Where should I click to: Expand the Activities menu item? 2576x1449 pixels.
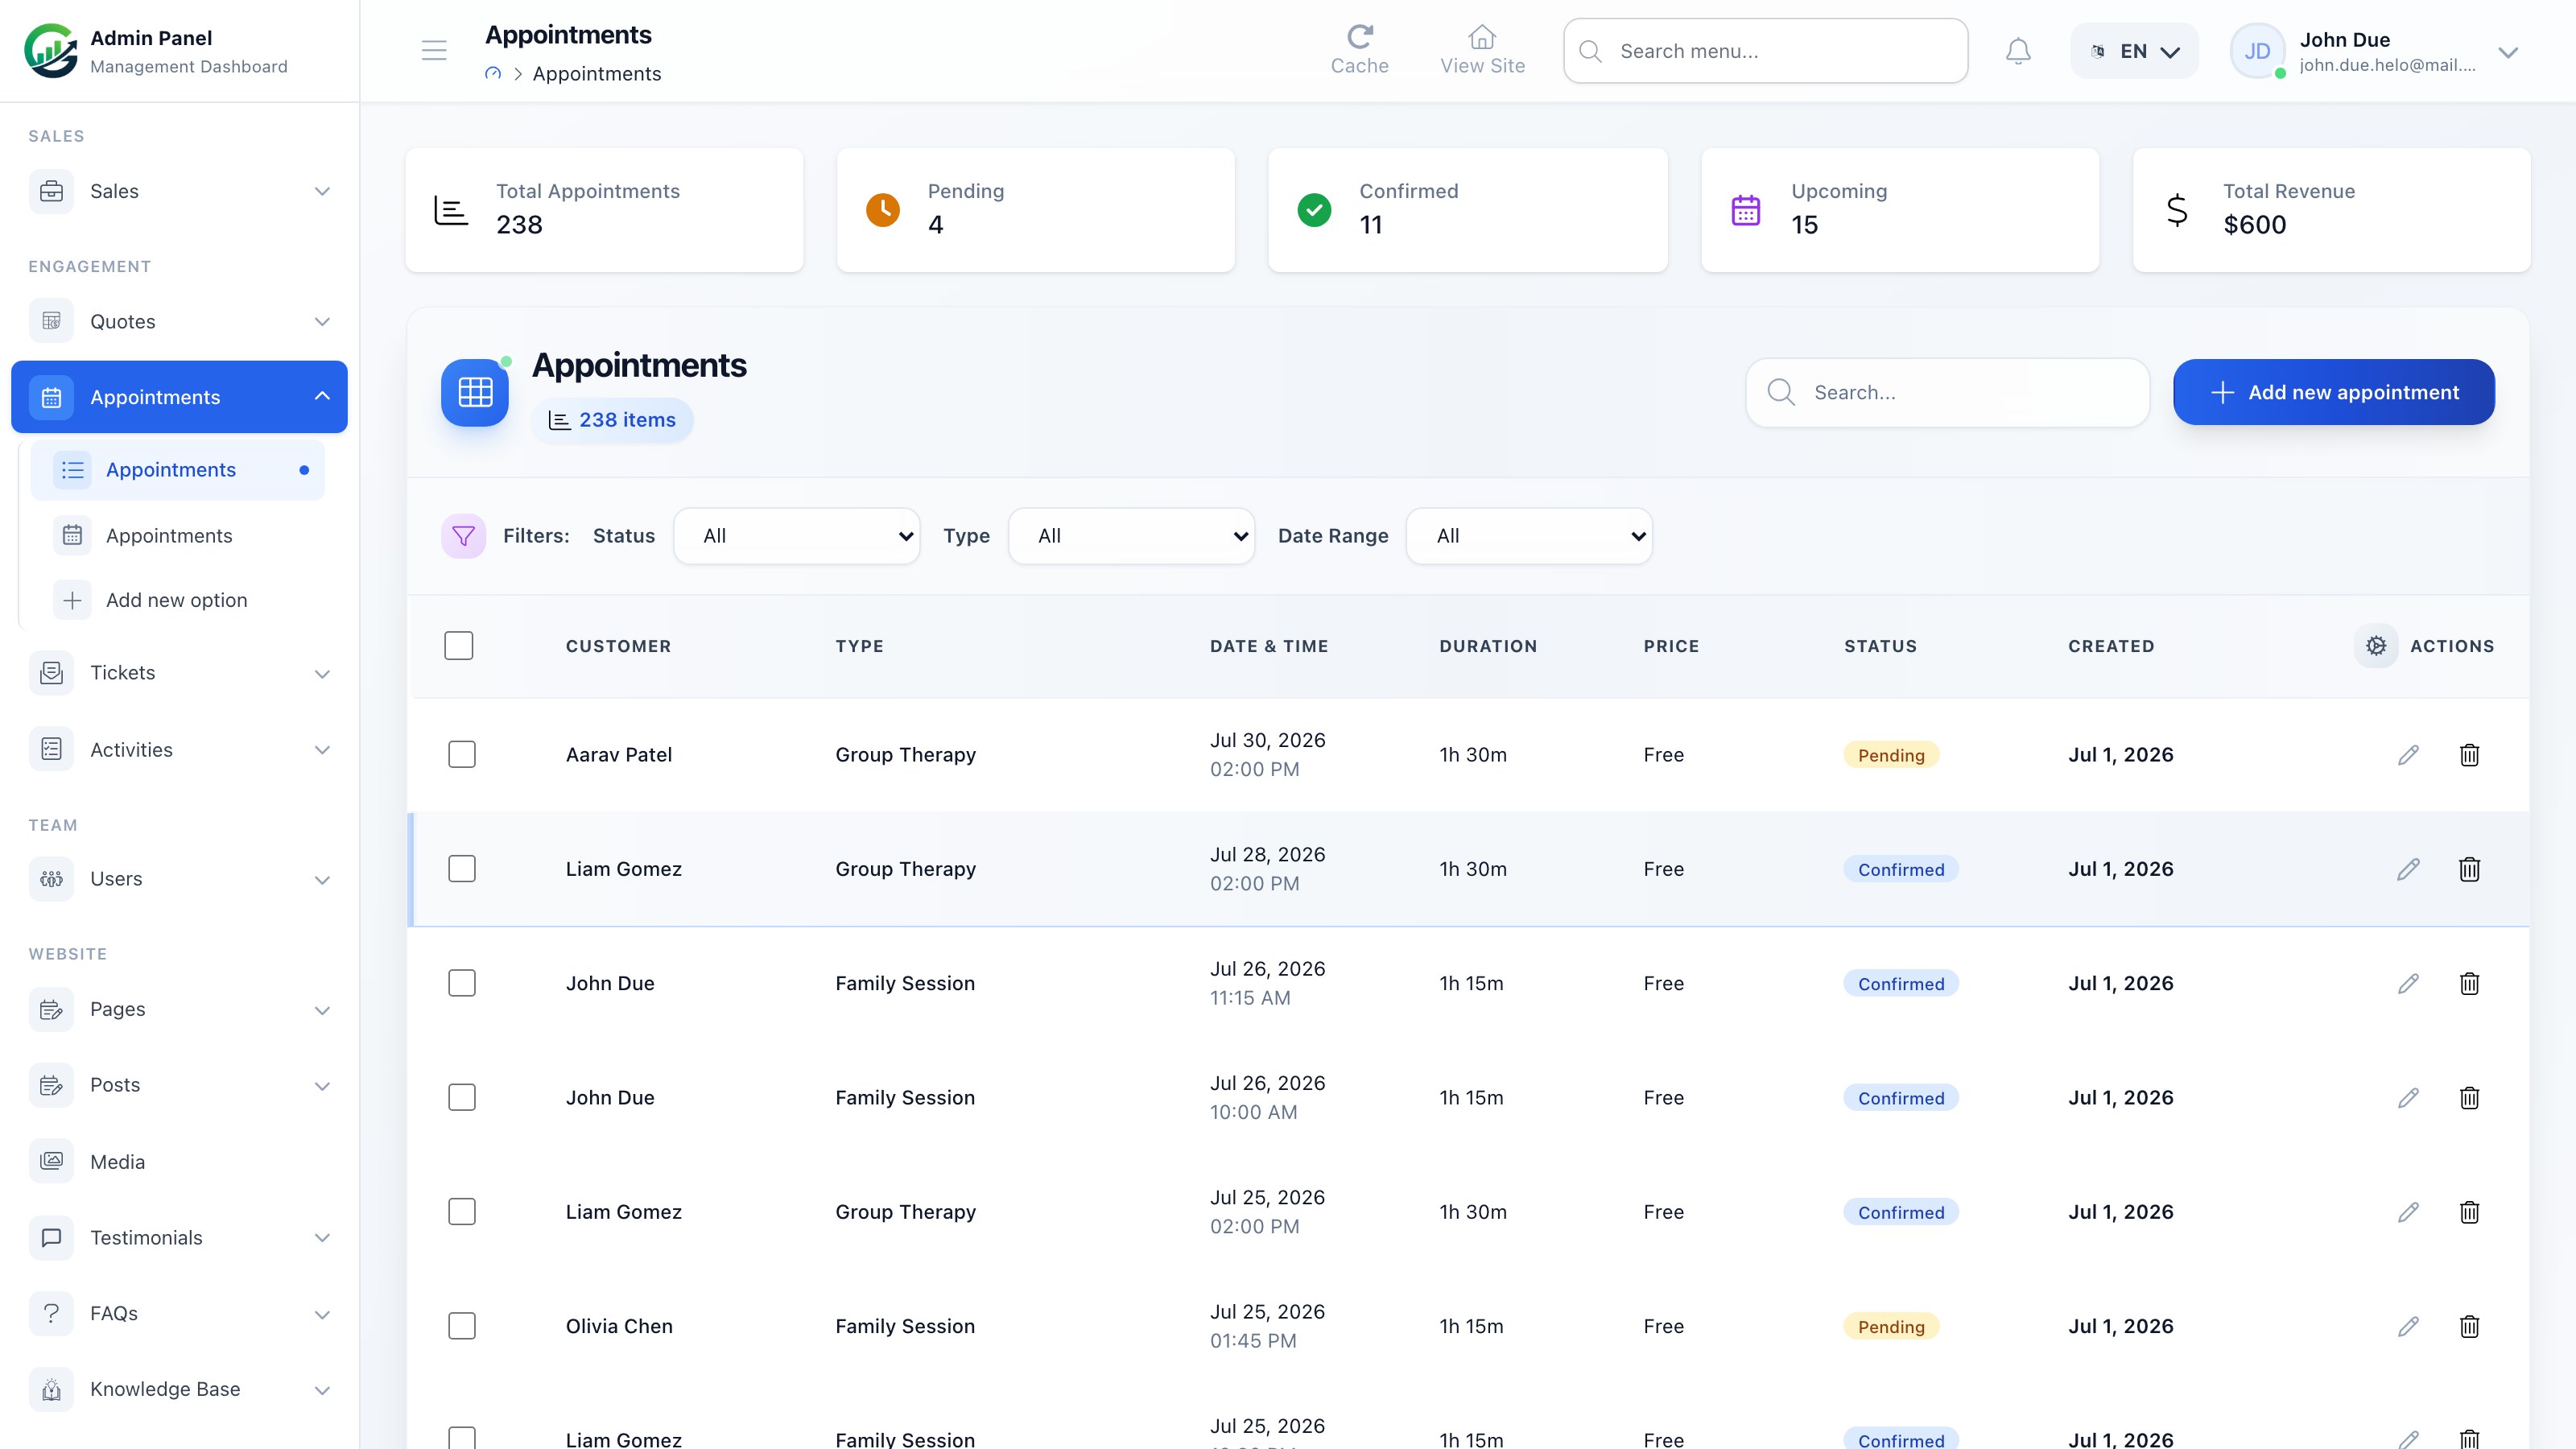(179, 750)
